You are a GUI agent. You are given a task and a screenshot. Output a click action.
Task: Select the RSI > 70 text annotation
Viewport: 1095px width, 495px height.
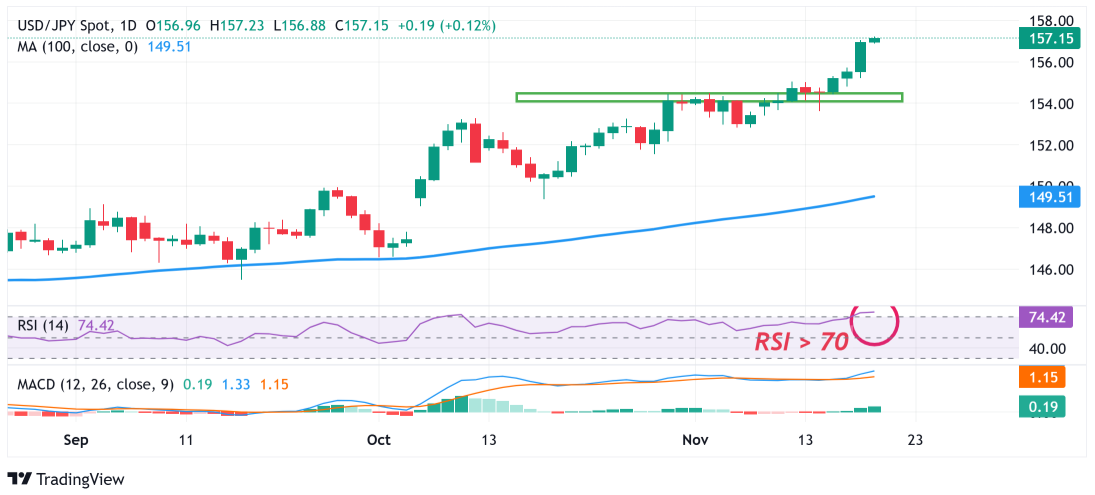802,341
